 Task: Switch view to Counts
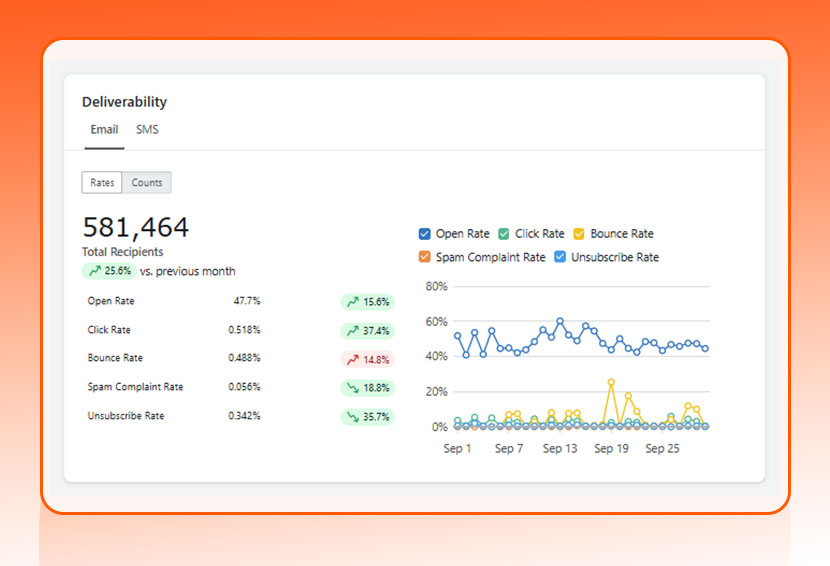(x=147, y=182)
